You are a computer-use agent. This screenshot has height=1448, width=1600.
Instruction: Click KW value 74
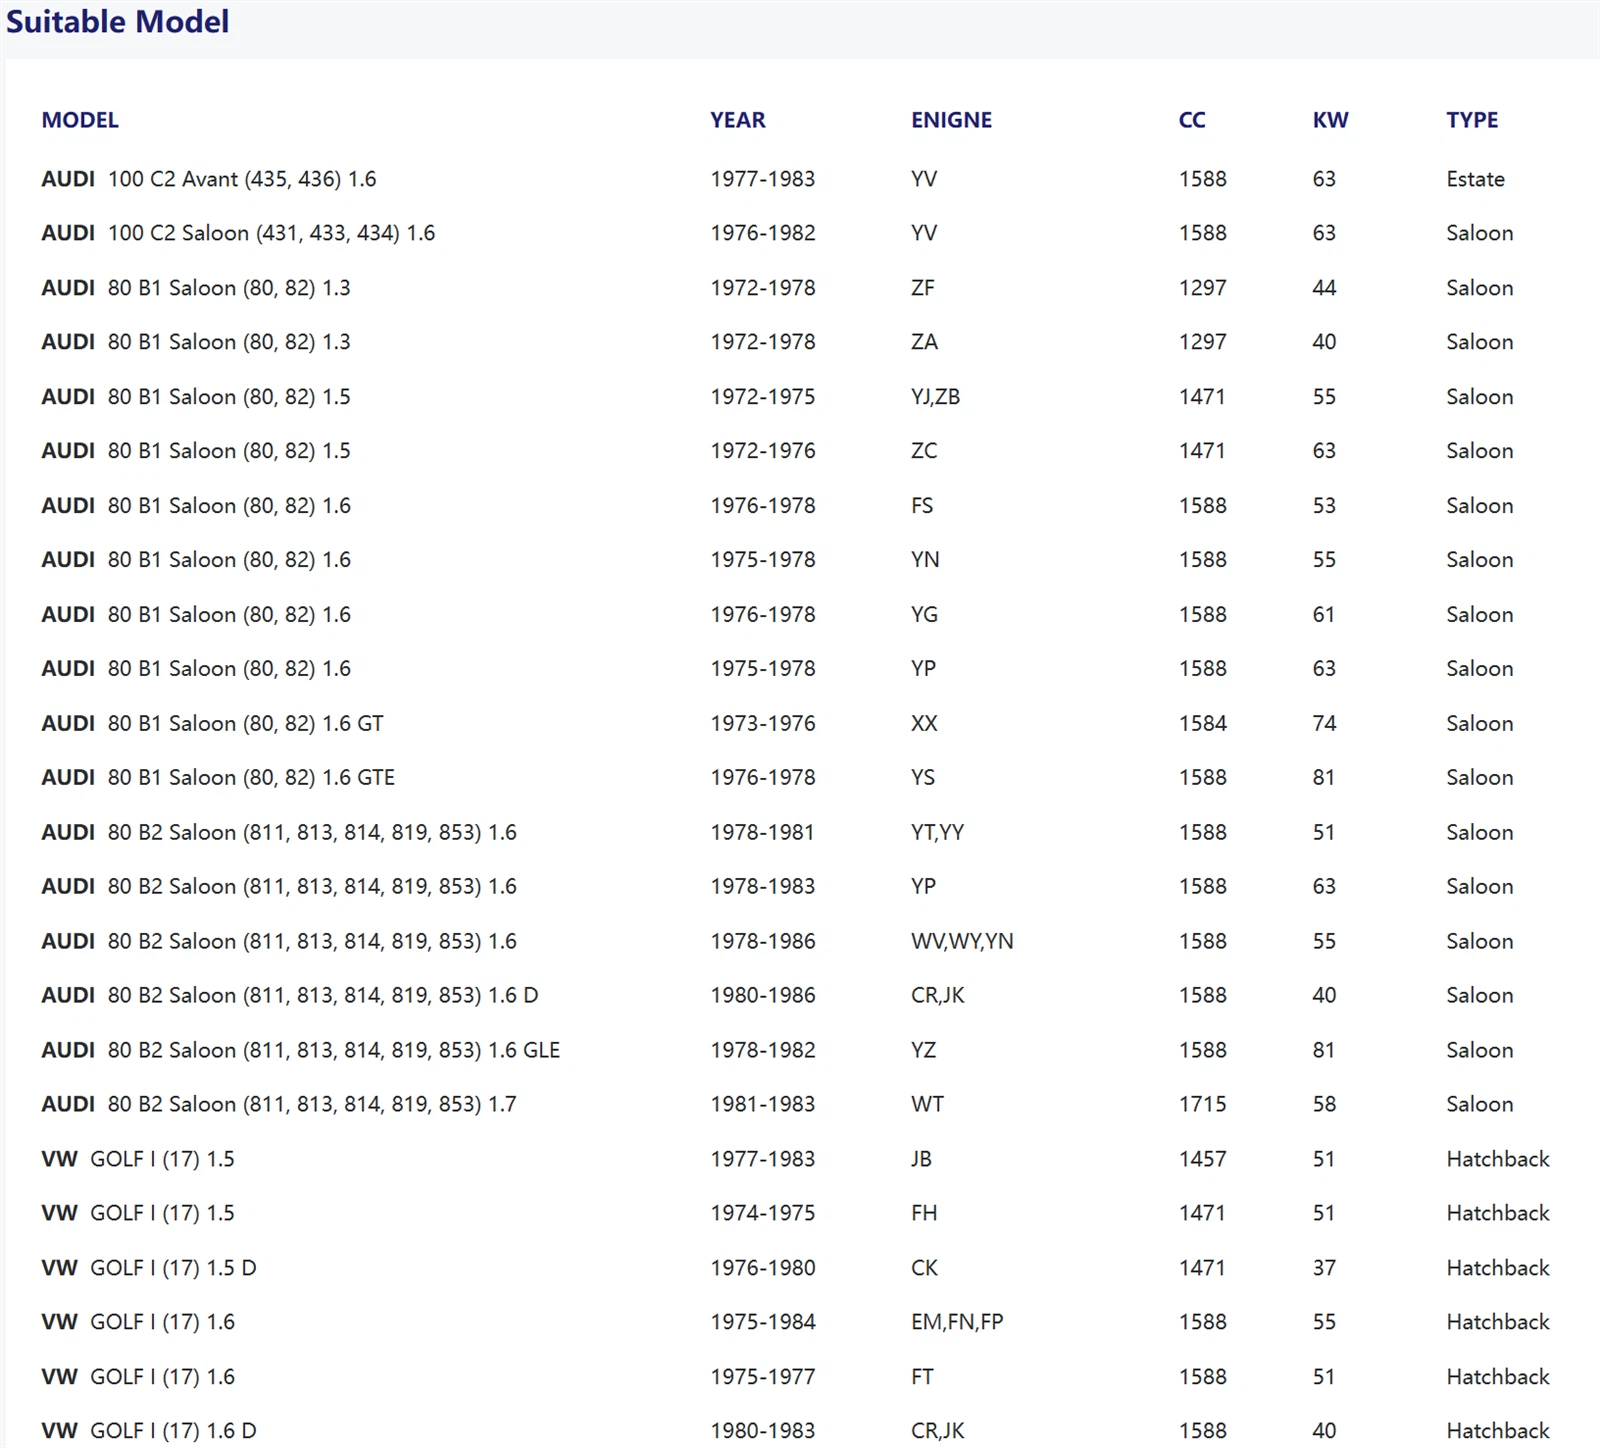coord(1324,723)
